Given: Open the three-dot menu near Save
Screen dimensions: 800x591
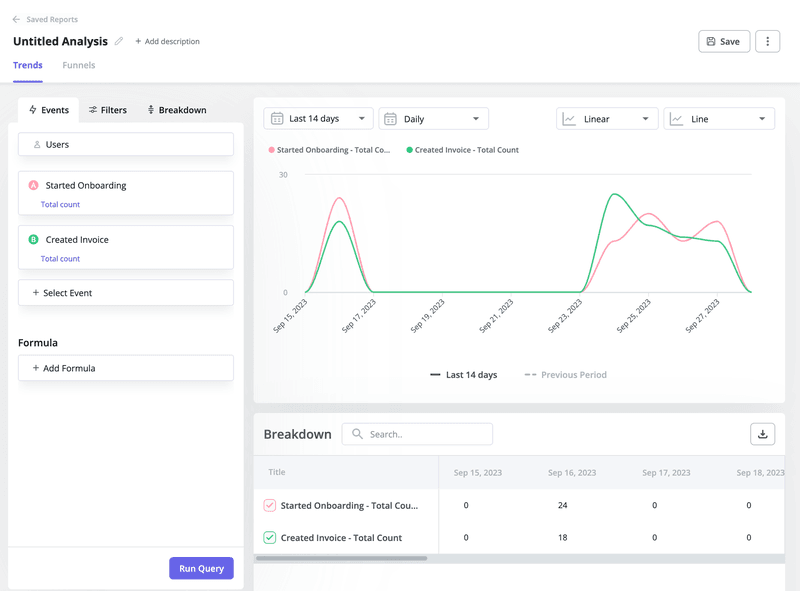Looking at the screenshot, I should click(x=767, y=41).
